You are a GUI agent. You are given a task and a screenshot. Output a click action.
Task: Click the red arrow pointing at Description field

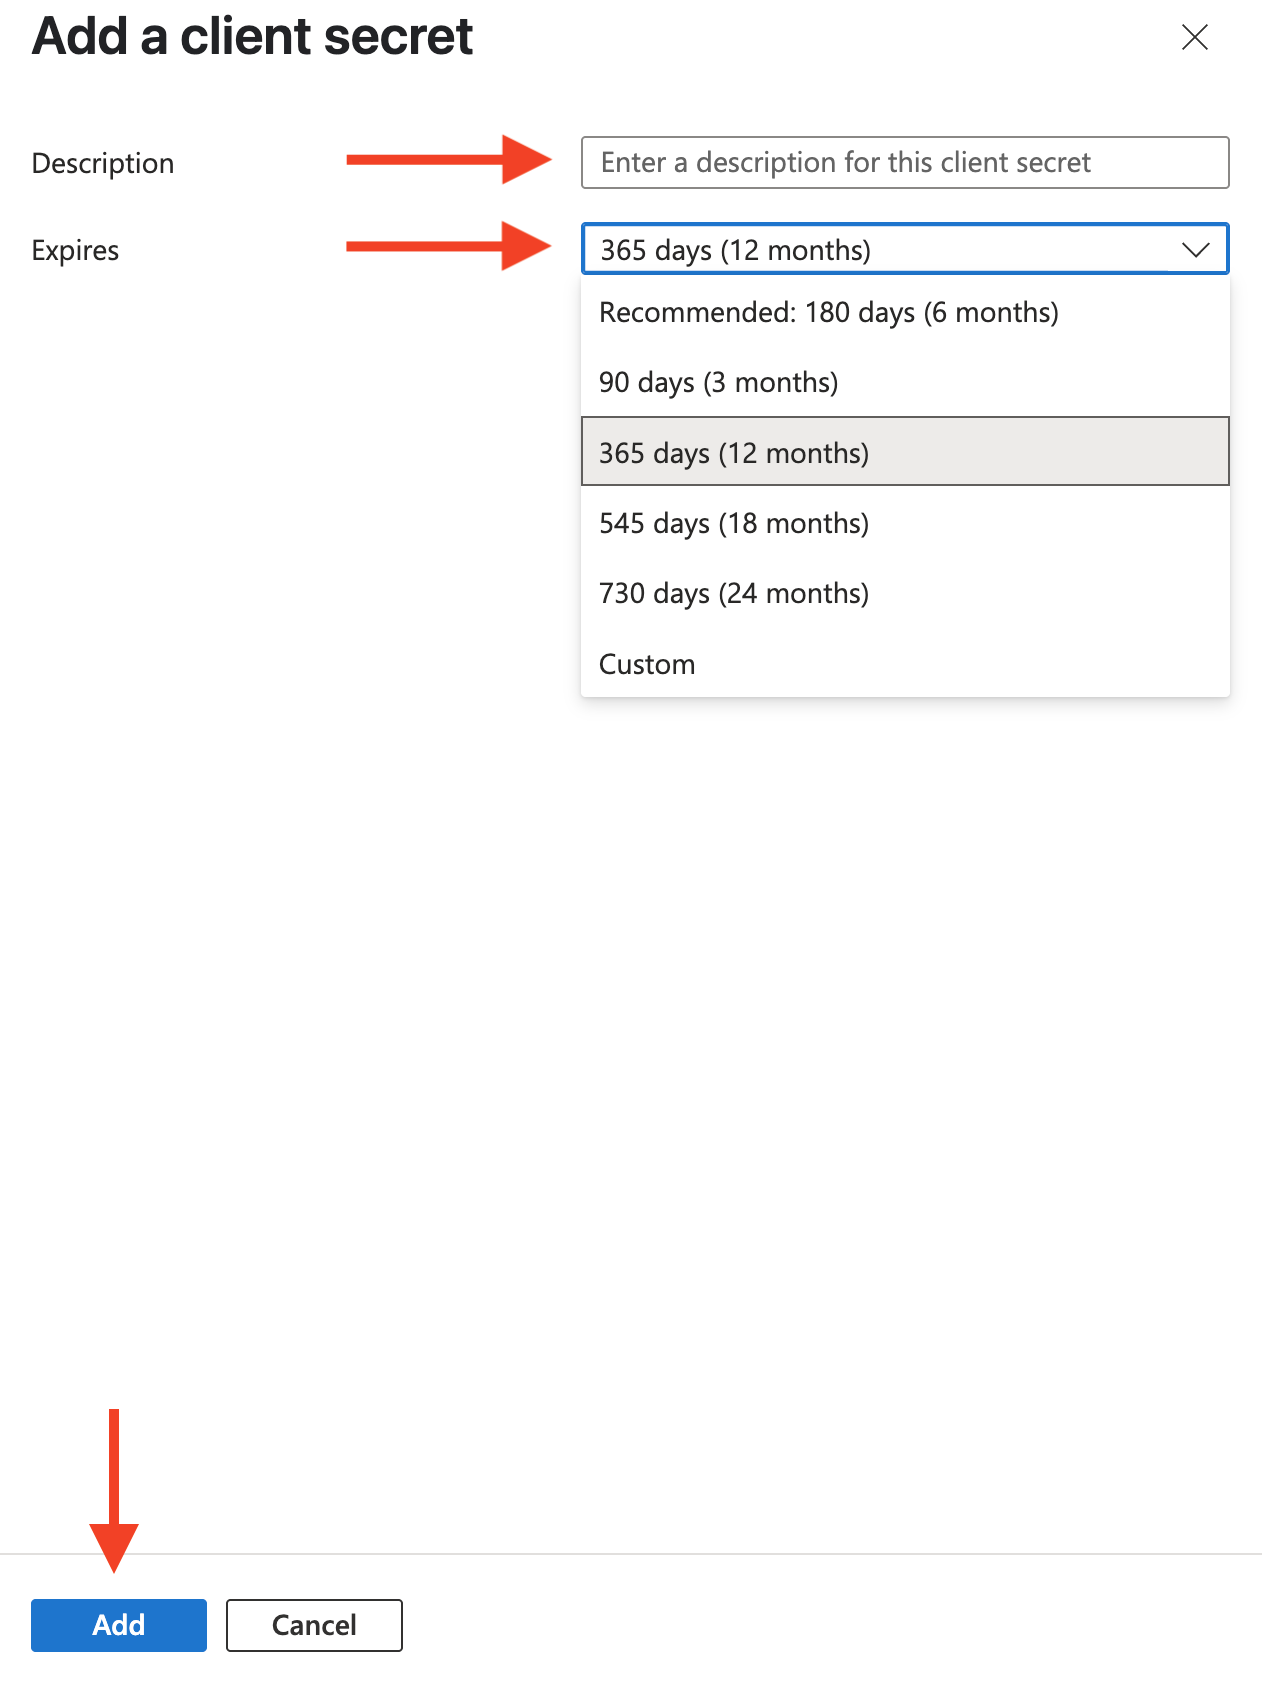click(x=448, y=160)
